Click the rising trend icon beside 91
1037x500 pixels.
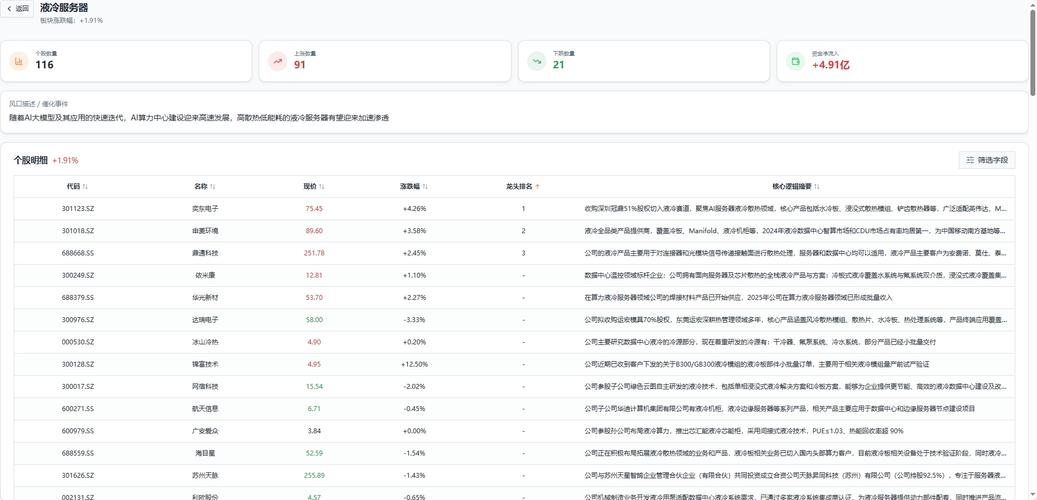(278, 62)
